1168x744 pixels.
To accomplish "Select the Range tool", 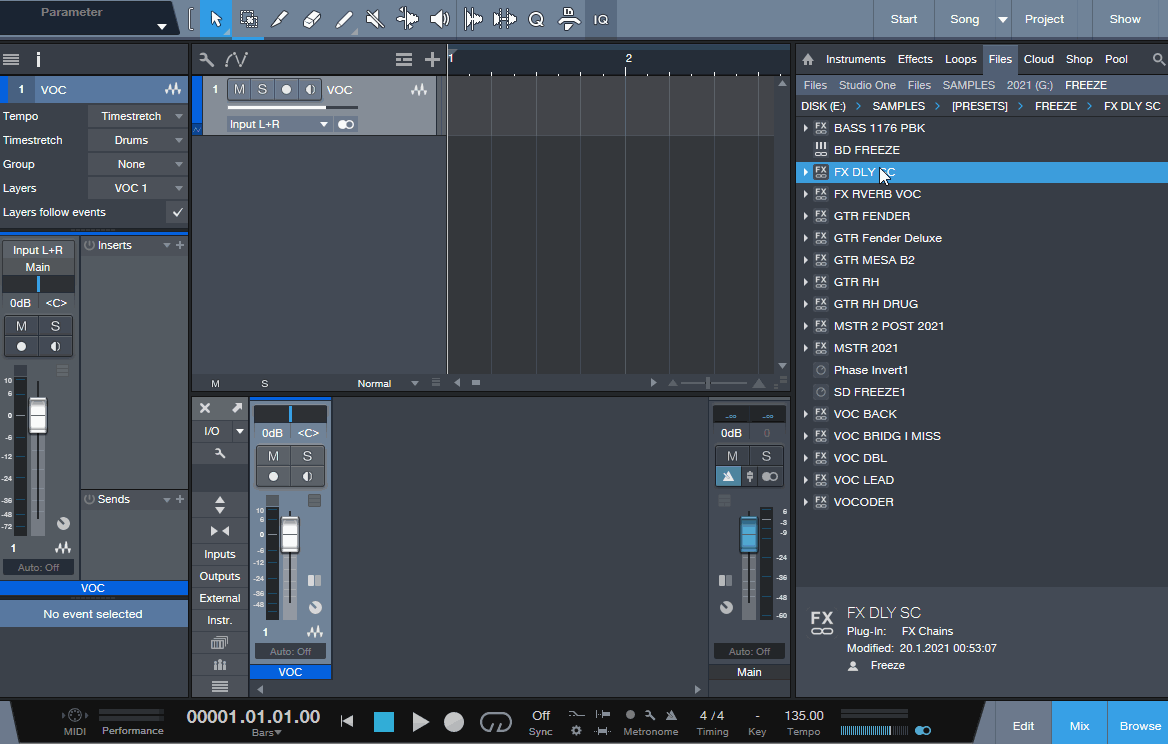I will click(x=249, y=19).
